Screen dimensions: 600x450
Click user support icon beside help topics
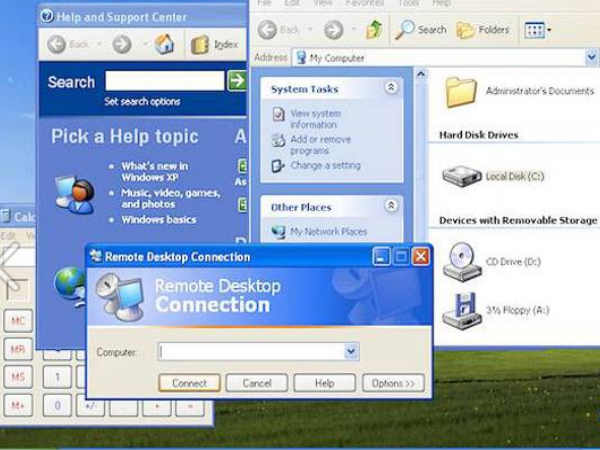75,194
